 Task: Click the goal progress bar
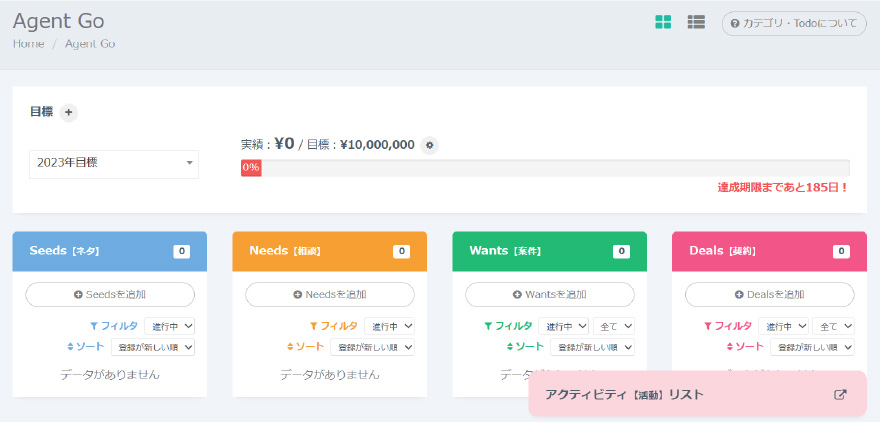tap(545, 168)
